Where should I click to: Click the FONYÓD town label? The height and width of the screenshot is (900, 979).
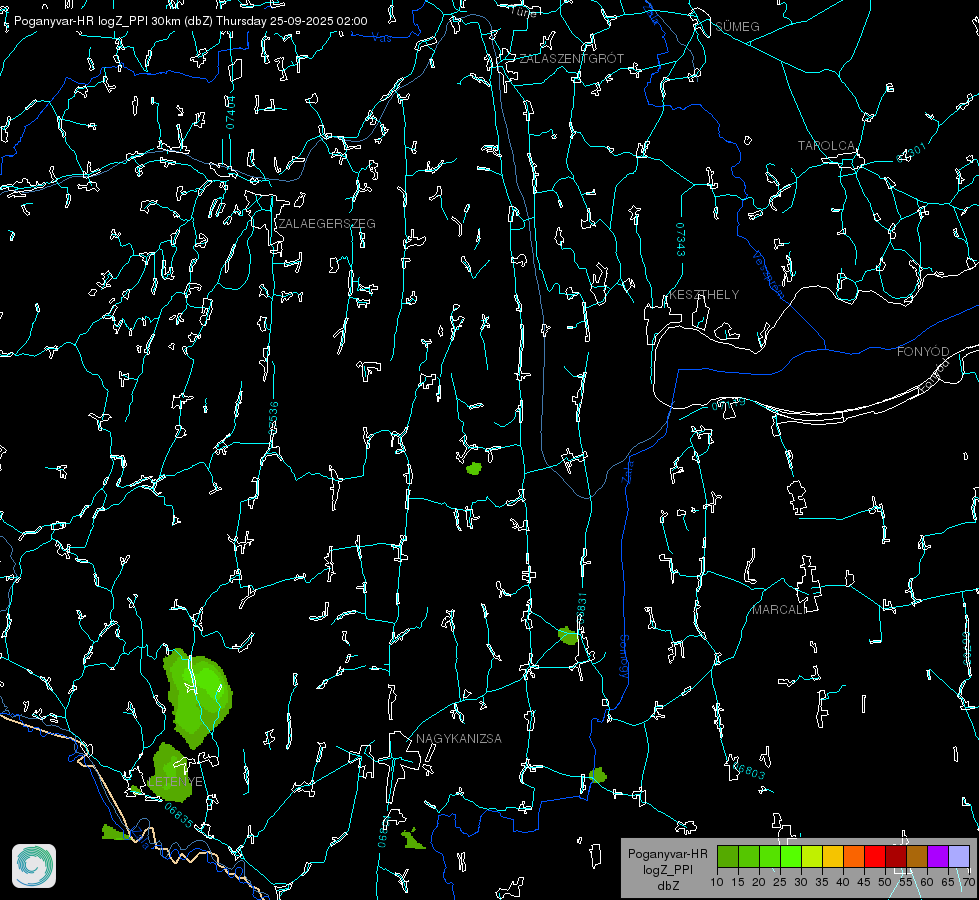[923, 352]
